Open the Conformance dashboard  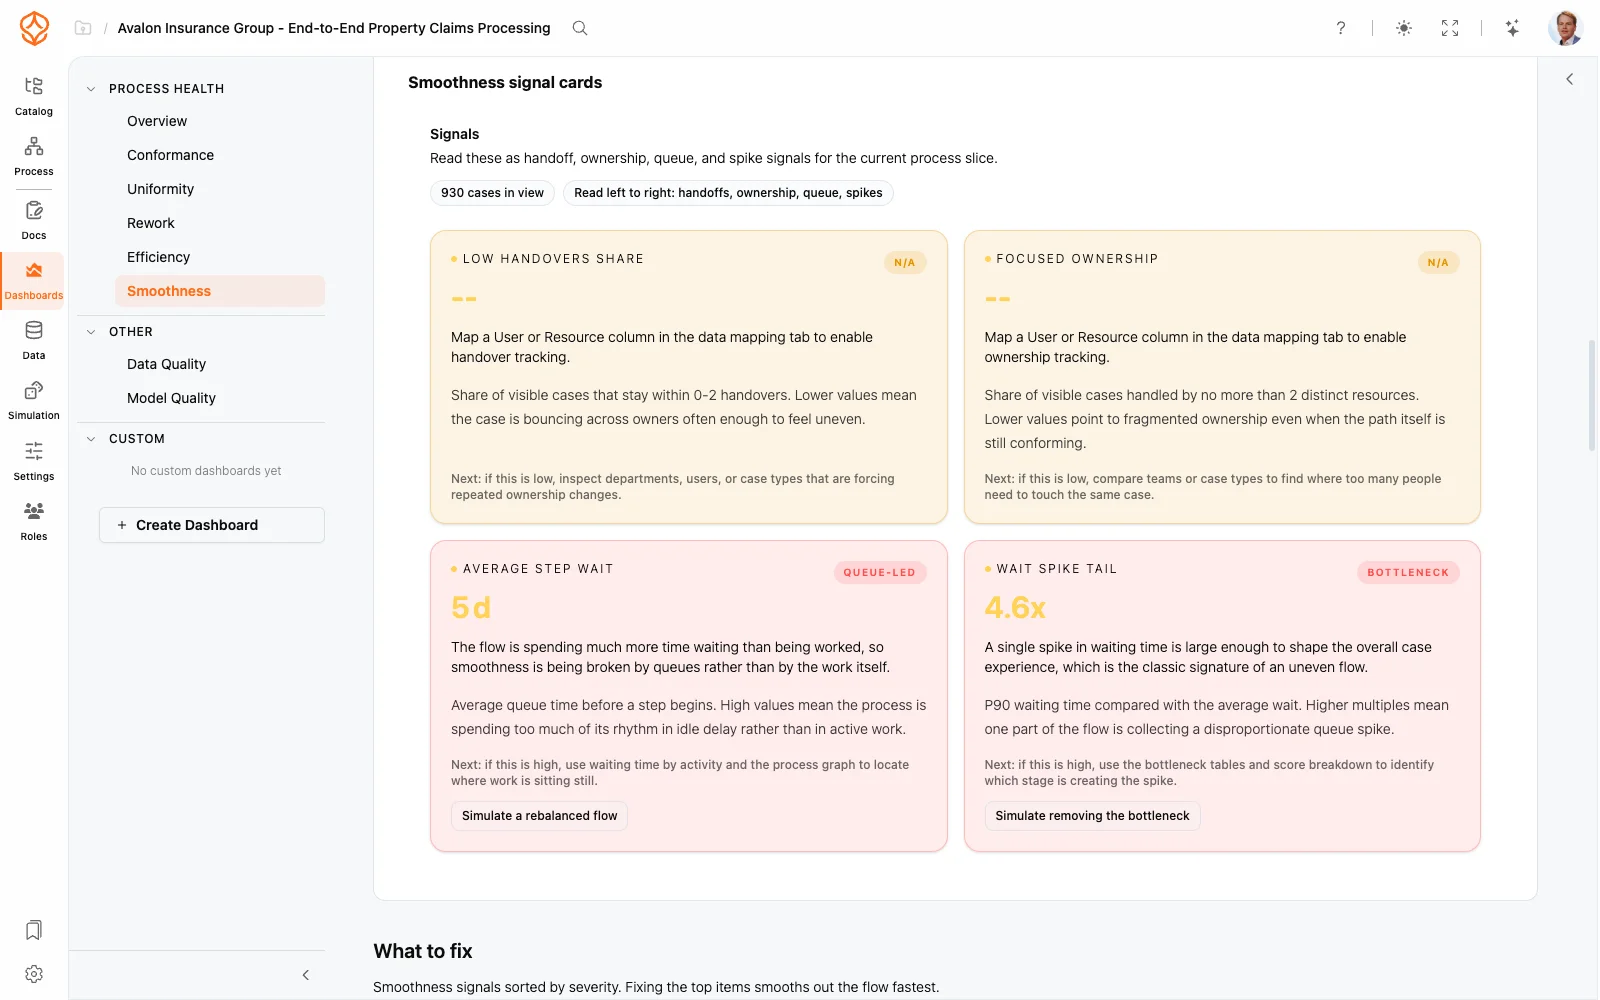[x=170, y=155]
